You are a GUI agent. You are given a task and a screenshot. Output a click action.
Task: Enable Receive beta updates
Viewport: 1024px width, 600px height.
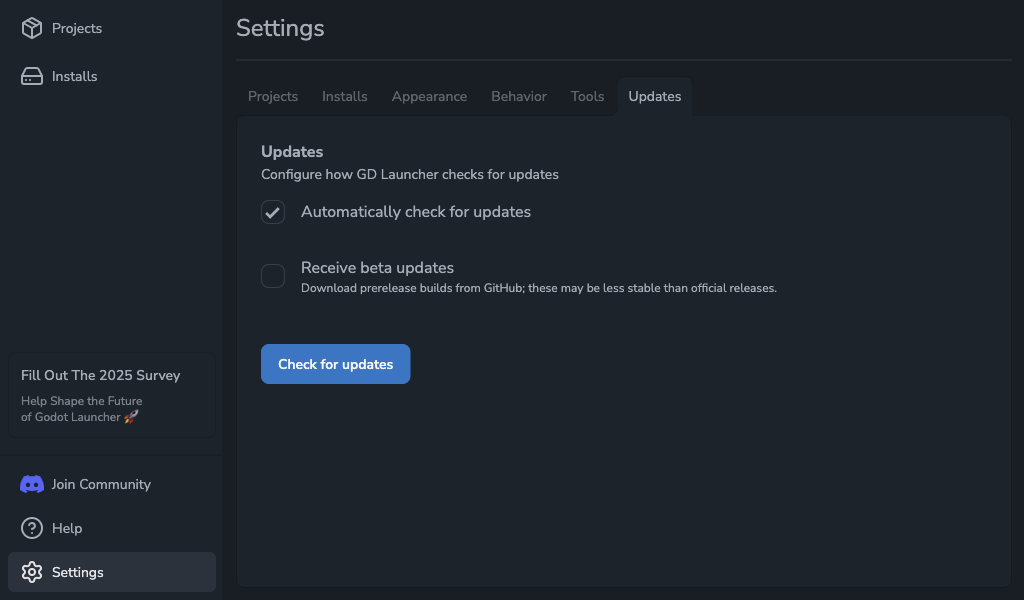[272, 276]
